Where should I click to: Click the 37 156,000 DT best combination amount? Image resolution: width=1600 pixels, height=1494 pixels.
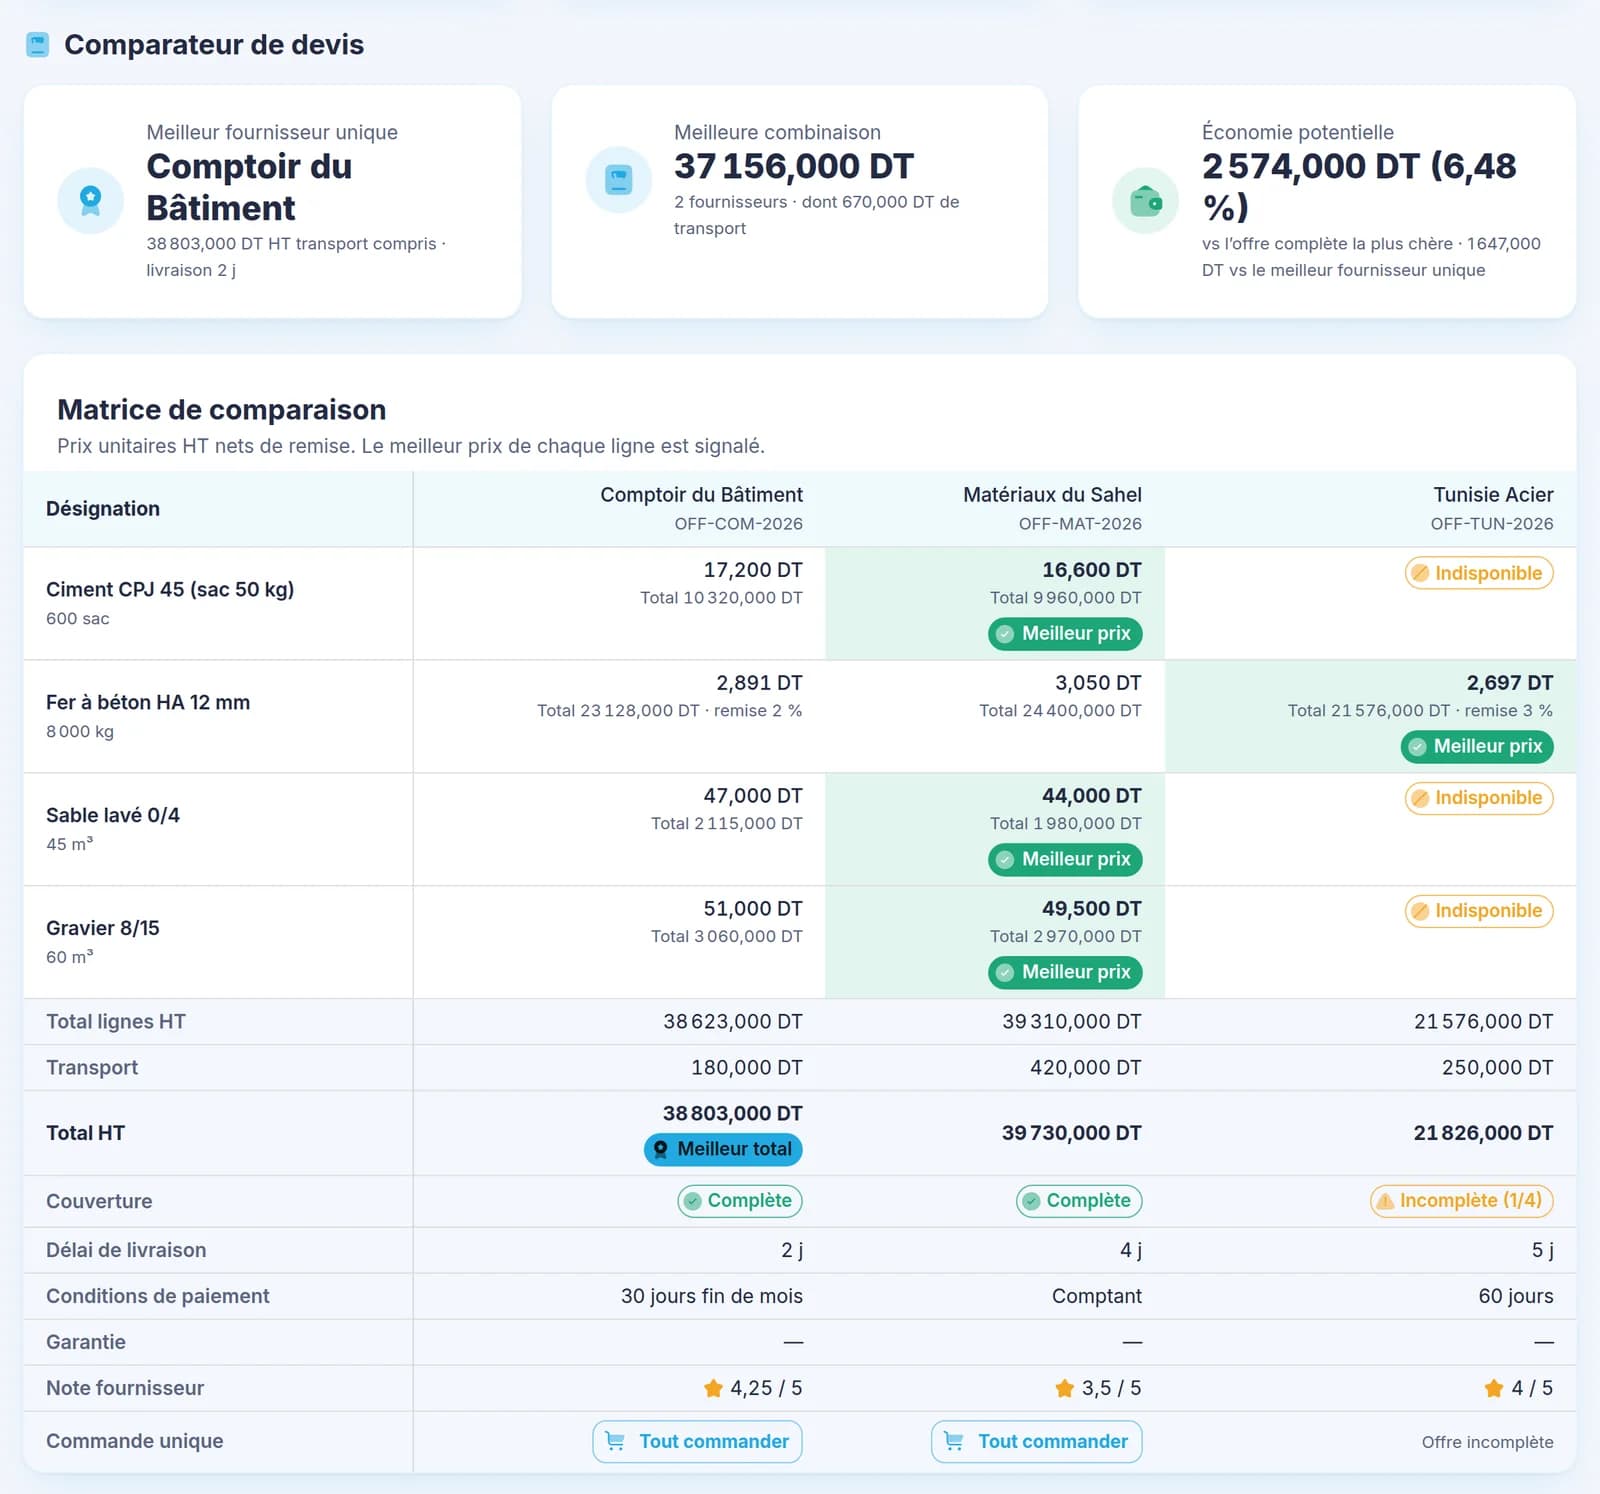(794, 166)
